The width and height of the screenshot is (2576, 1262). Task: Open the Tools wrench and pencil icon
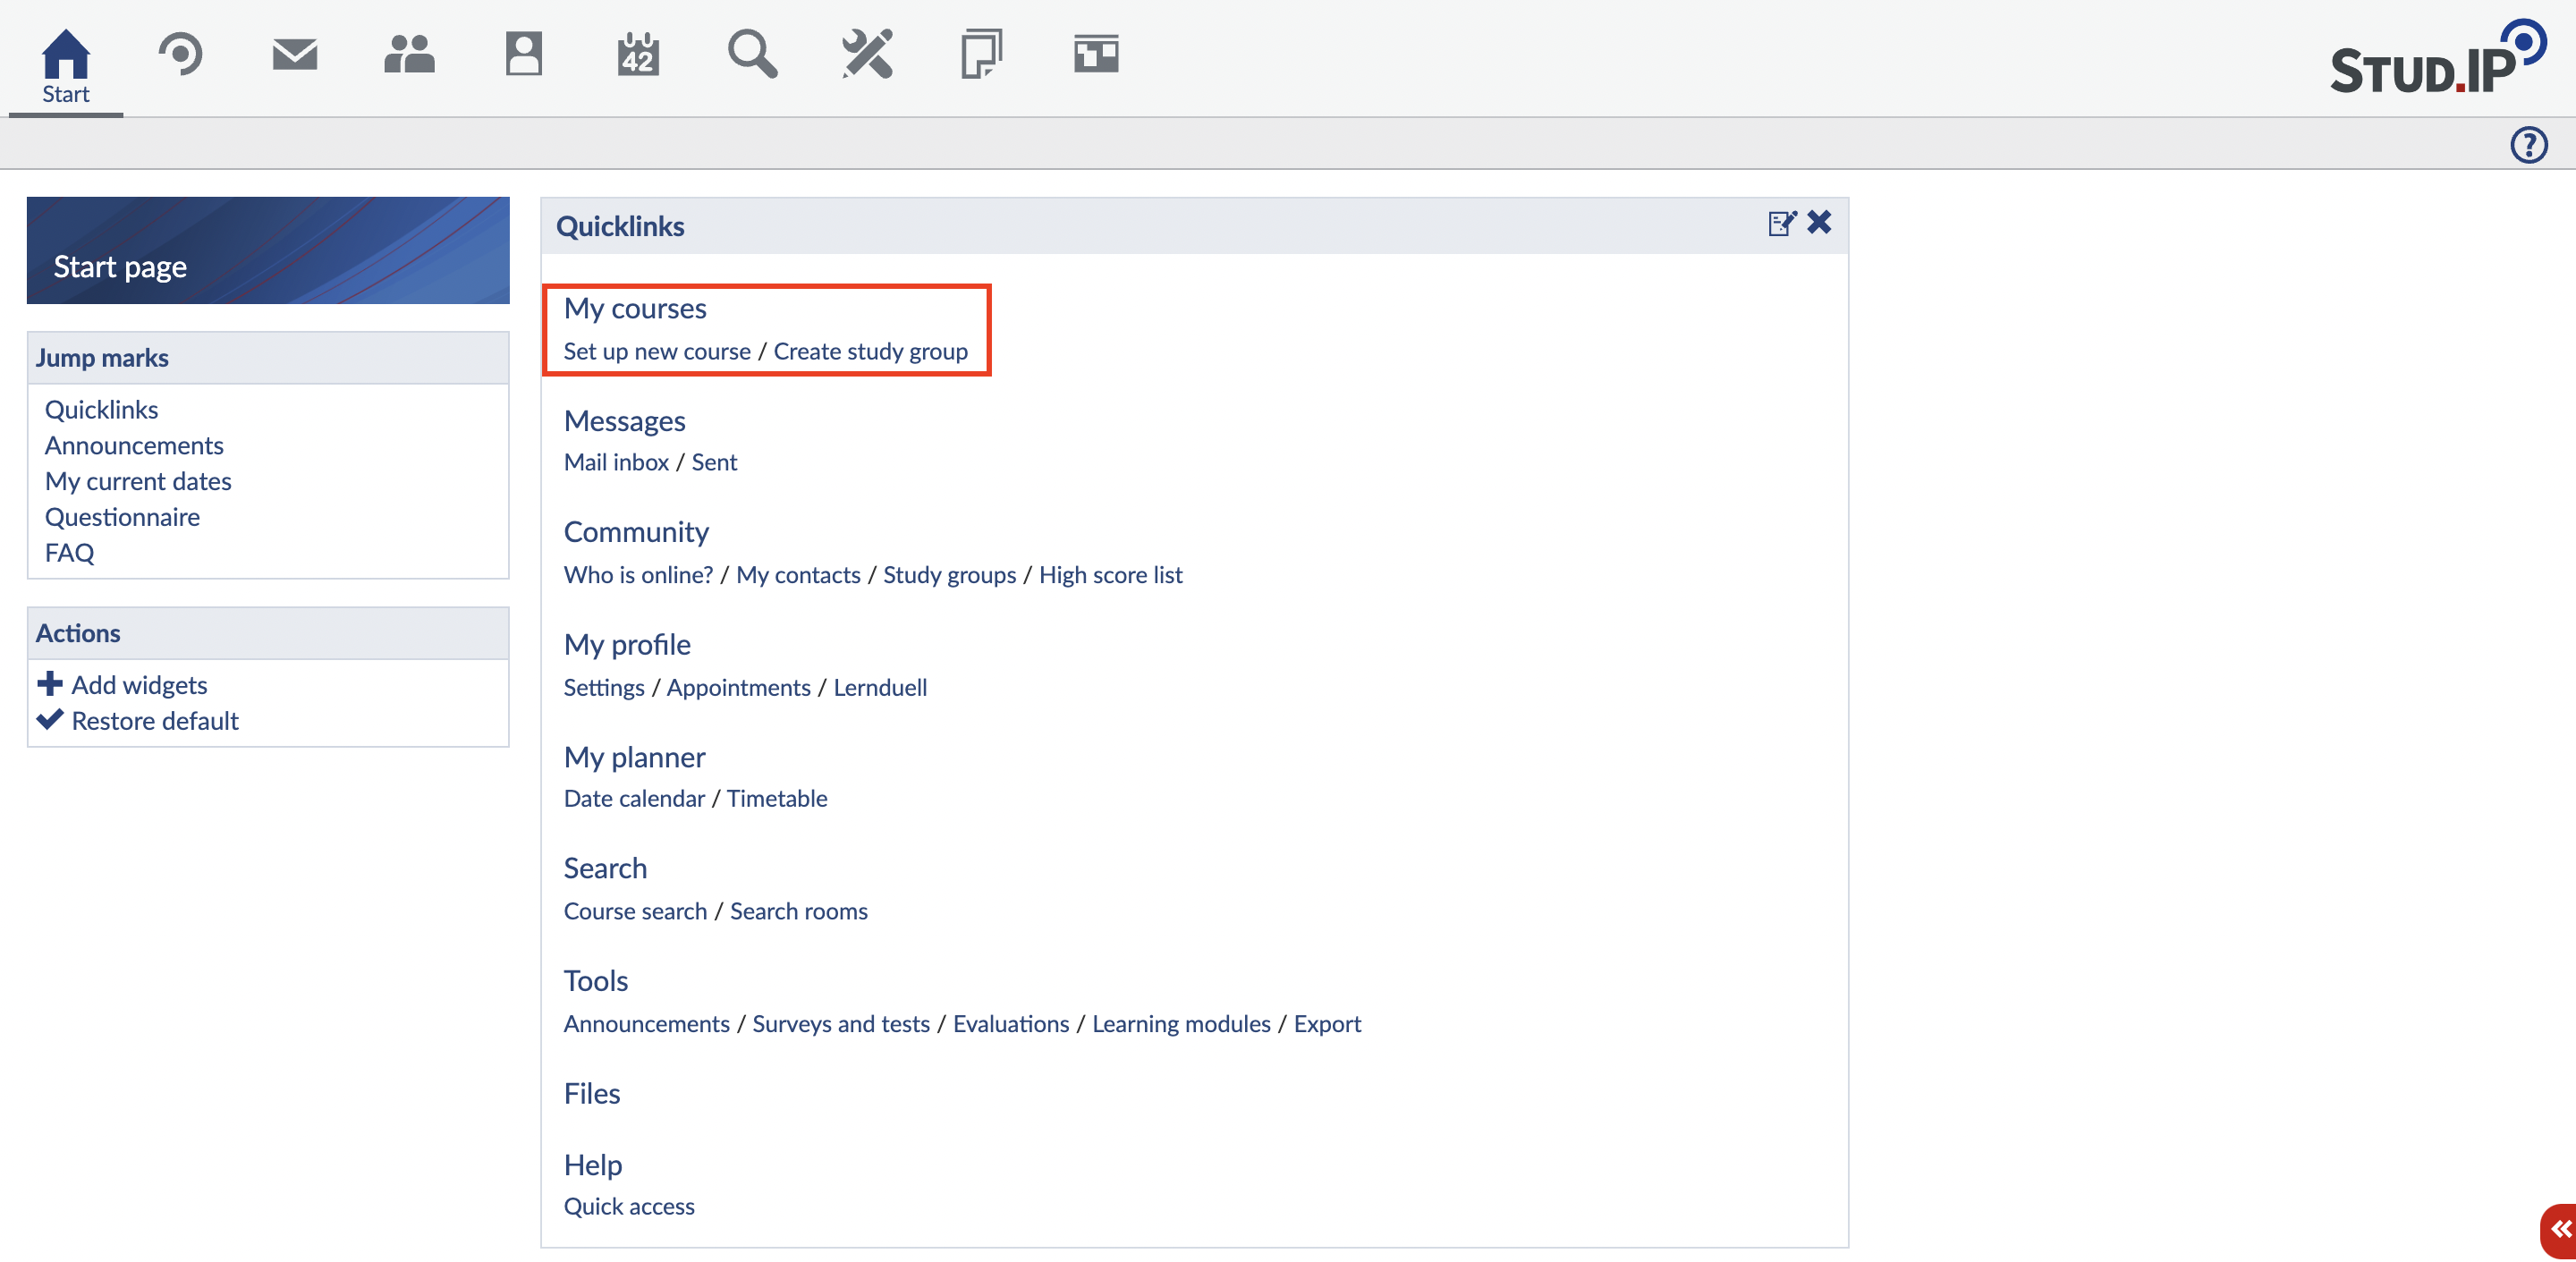point(867,54)
